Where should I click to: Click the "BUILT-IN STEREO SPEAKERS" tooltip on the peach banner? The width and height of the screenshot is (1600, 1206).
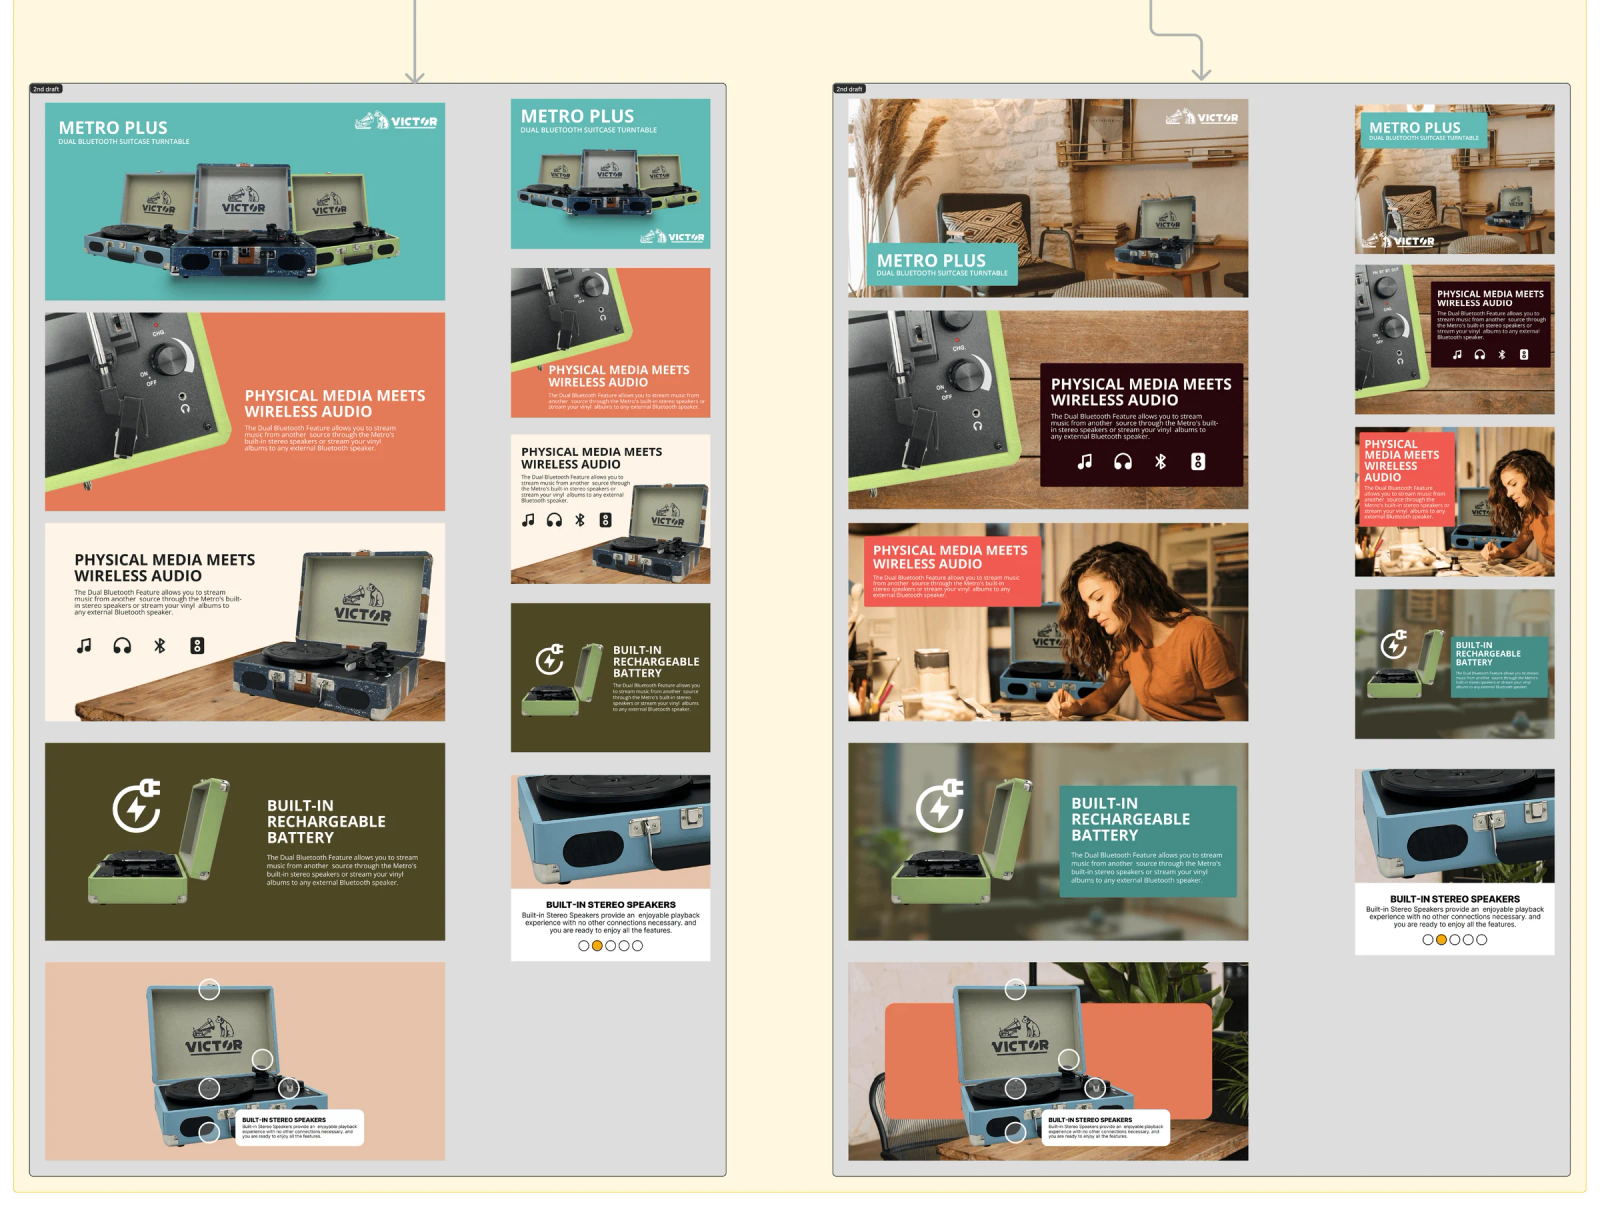click(x=300, y=1127)
